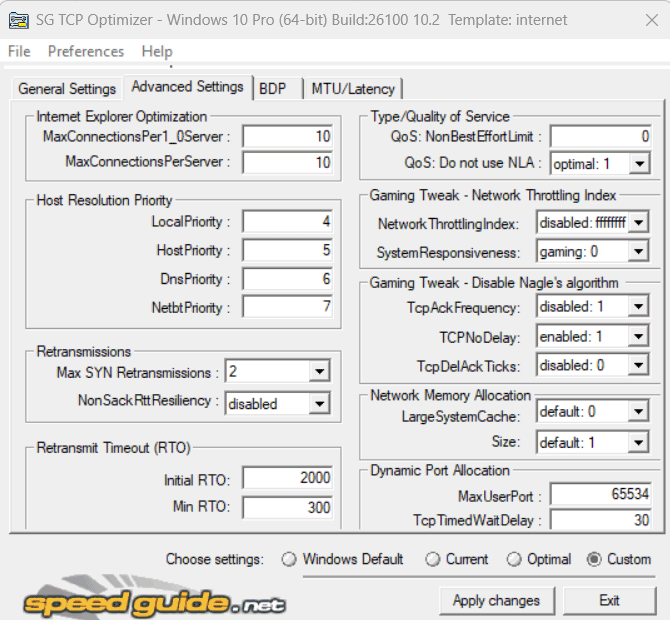Focus the LocalPriority field

point(287,221)
